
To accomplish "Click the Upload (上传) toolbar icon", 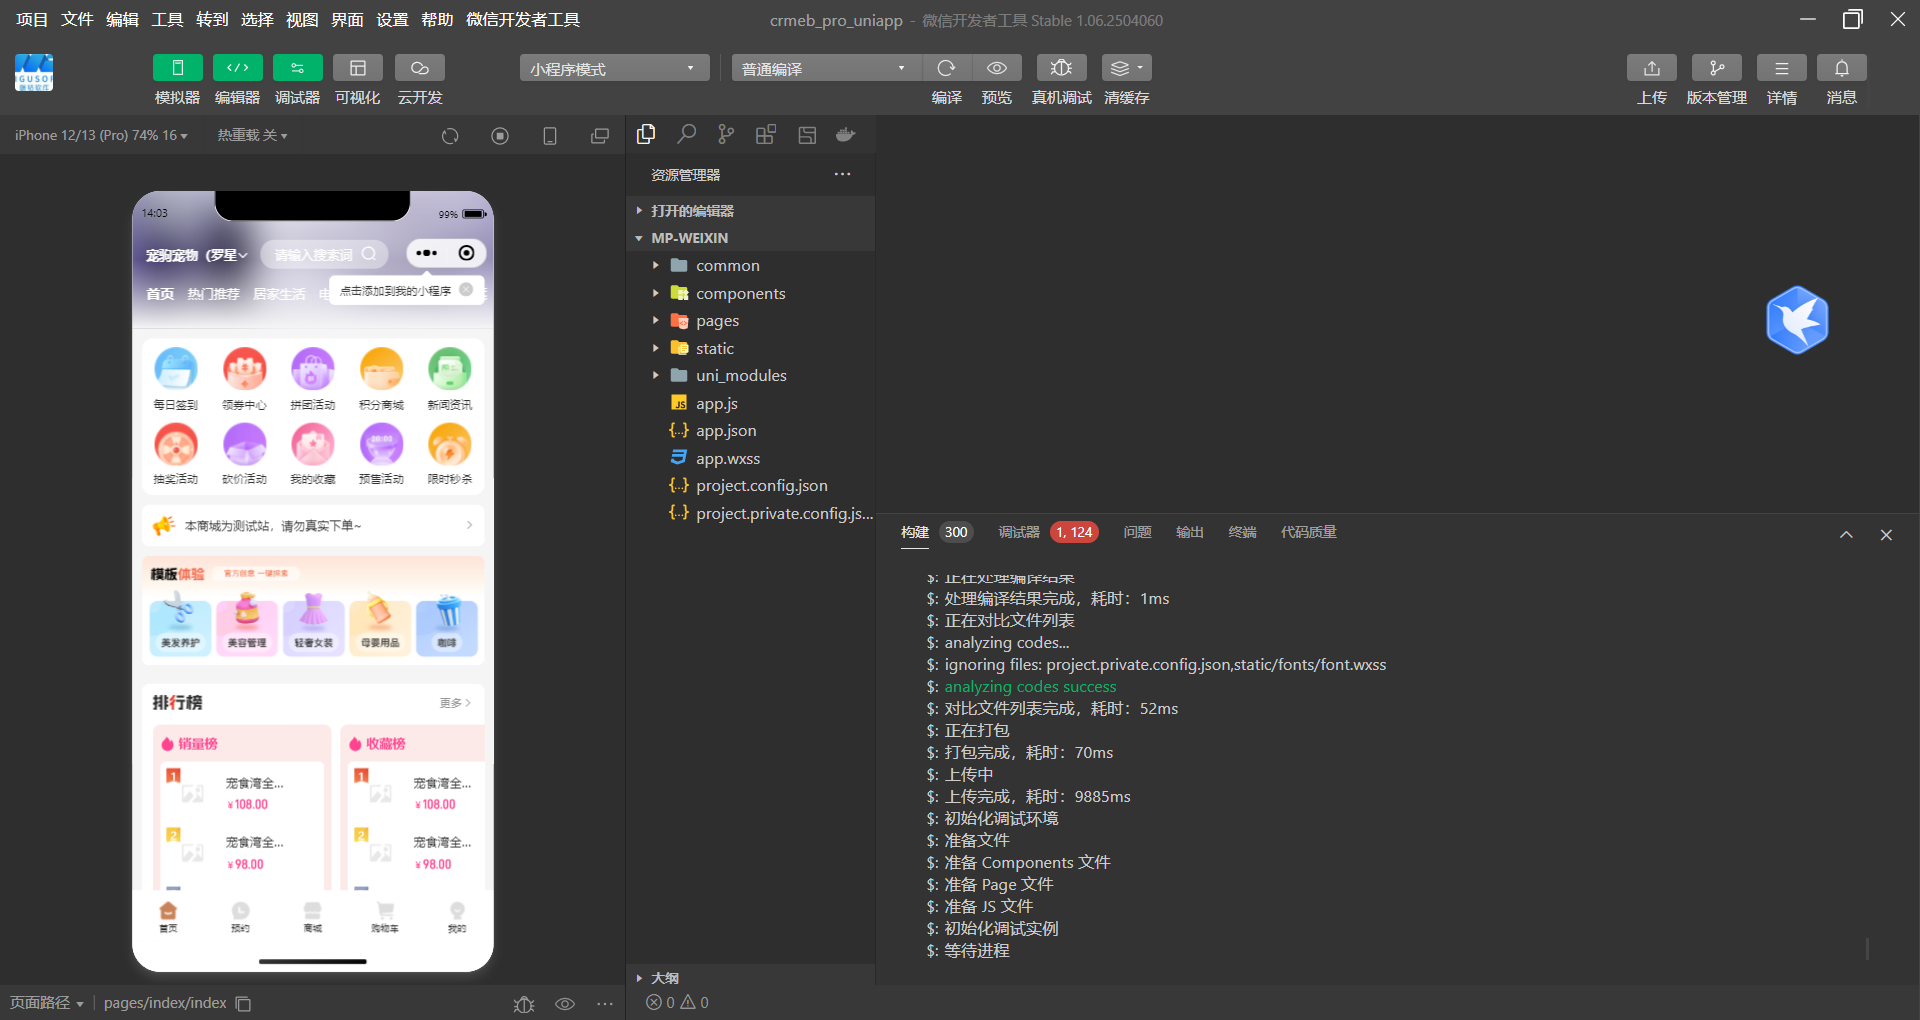I will [x=1651, y=68].
